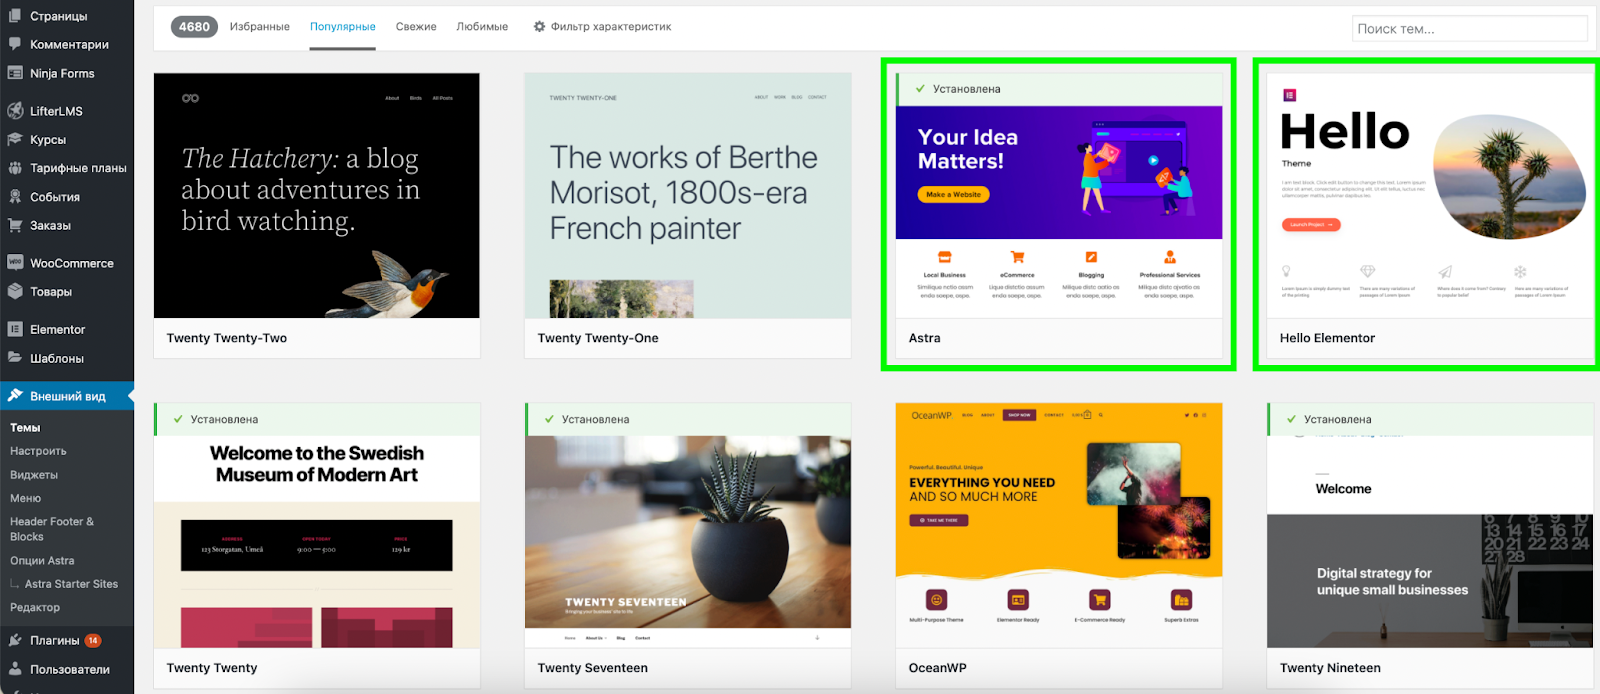Click the Twenty Twenty theme name

click(x=212, y=668)
